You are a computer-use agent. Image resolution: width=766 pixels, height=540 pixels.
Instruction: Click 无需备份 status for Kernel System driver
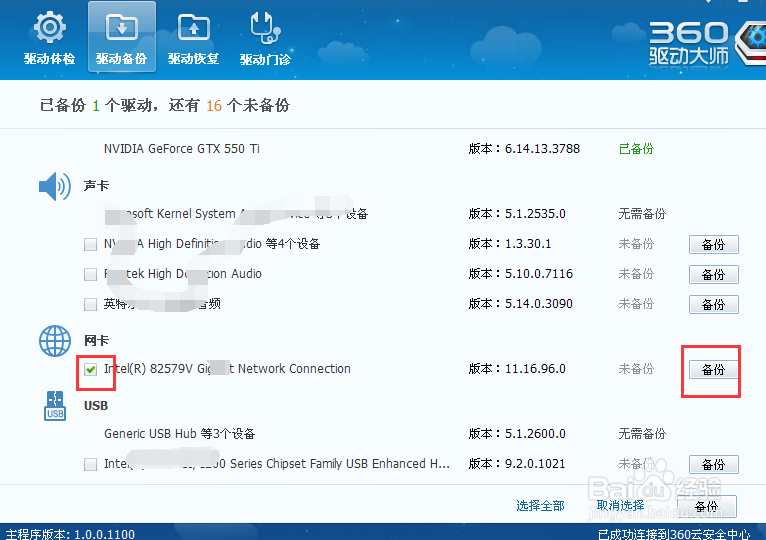coord(642,214)
